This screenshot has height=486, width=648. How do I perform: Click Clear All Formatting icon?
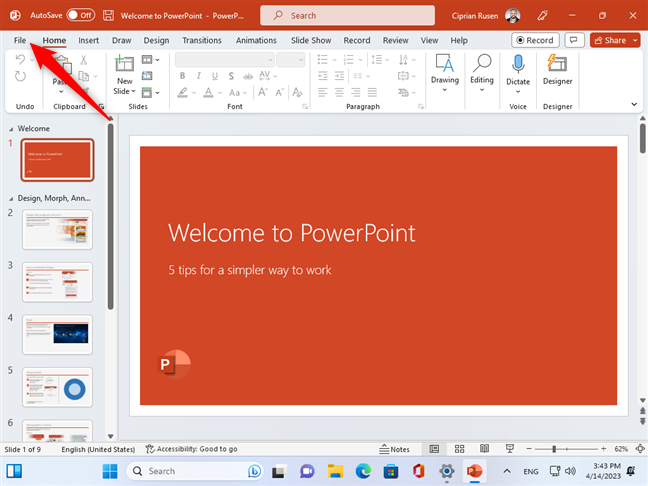click(x=297, y=92)
